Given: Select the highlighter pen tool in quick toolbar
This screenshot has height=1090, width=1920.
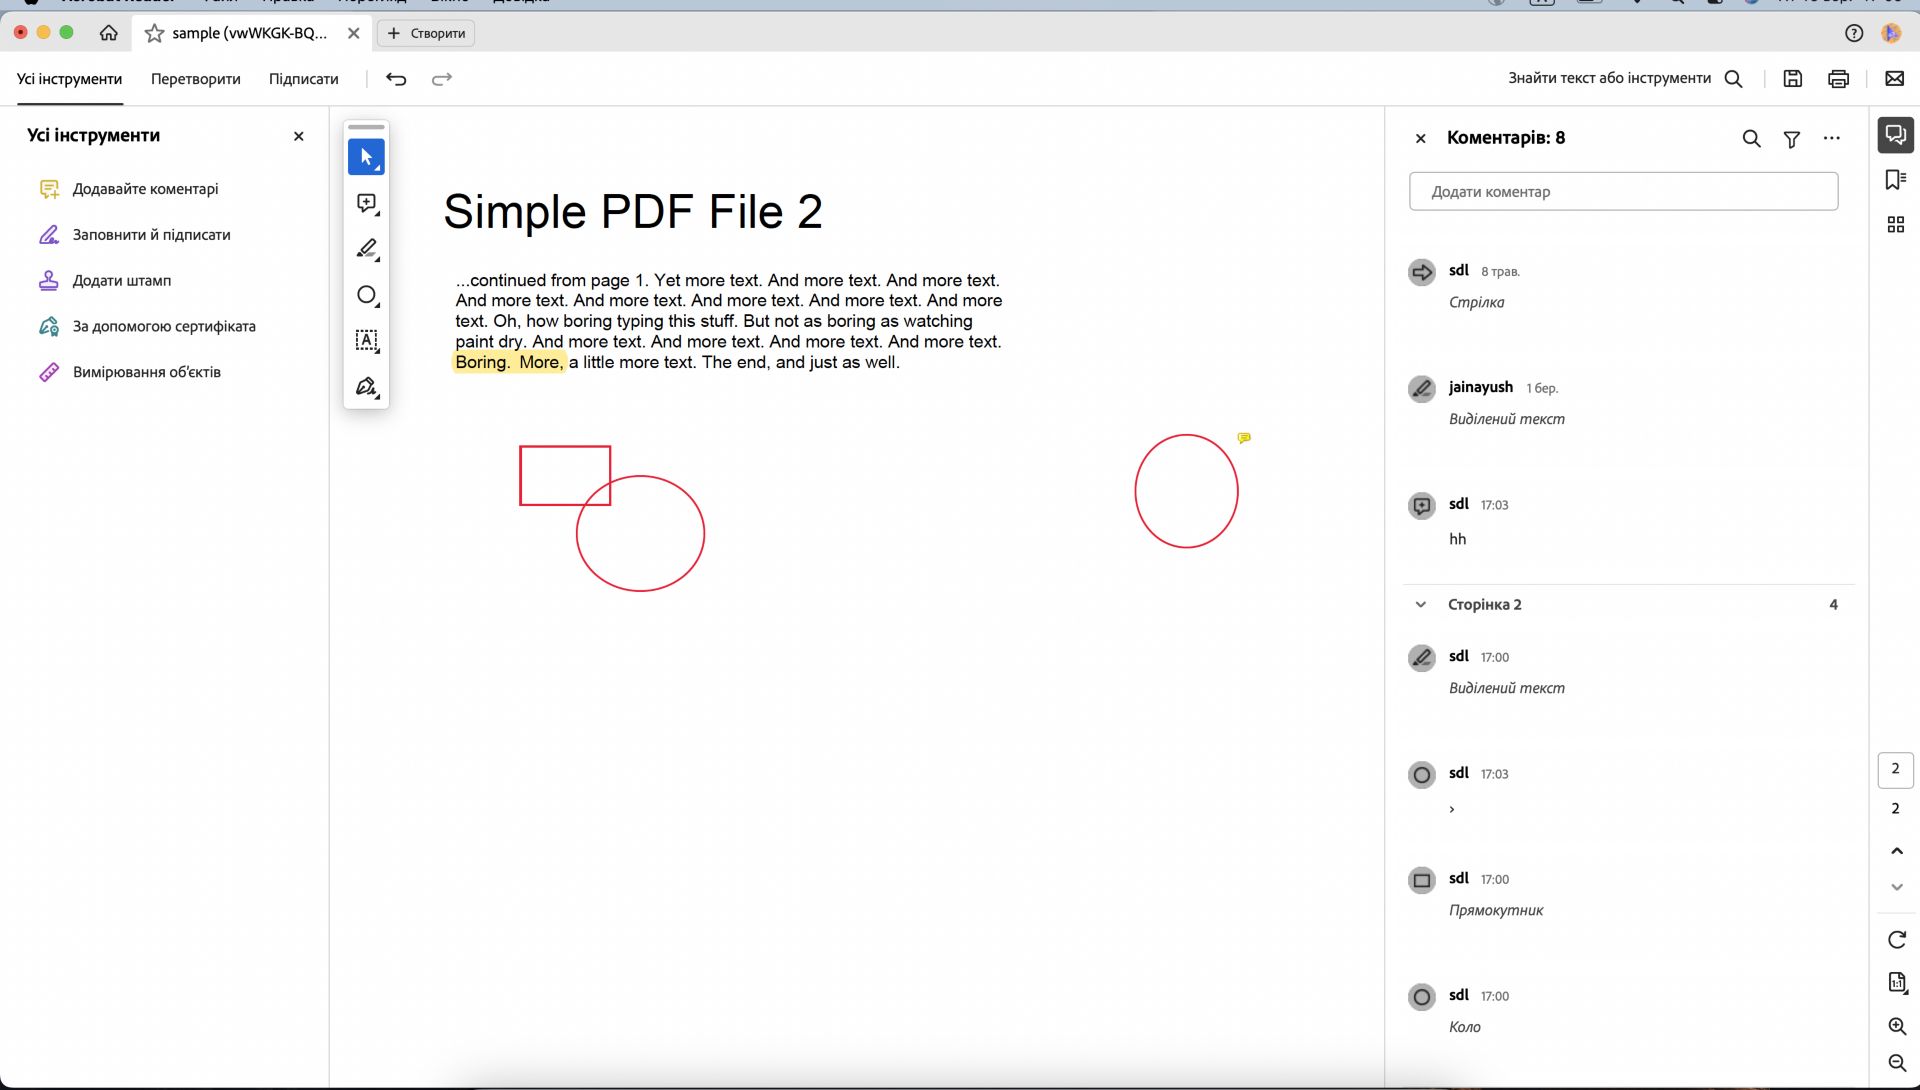Looking at the screenshot, I should pyautogui.click(x=366, y=249).
